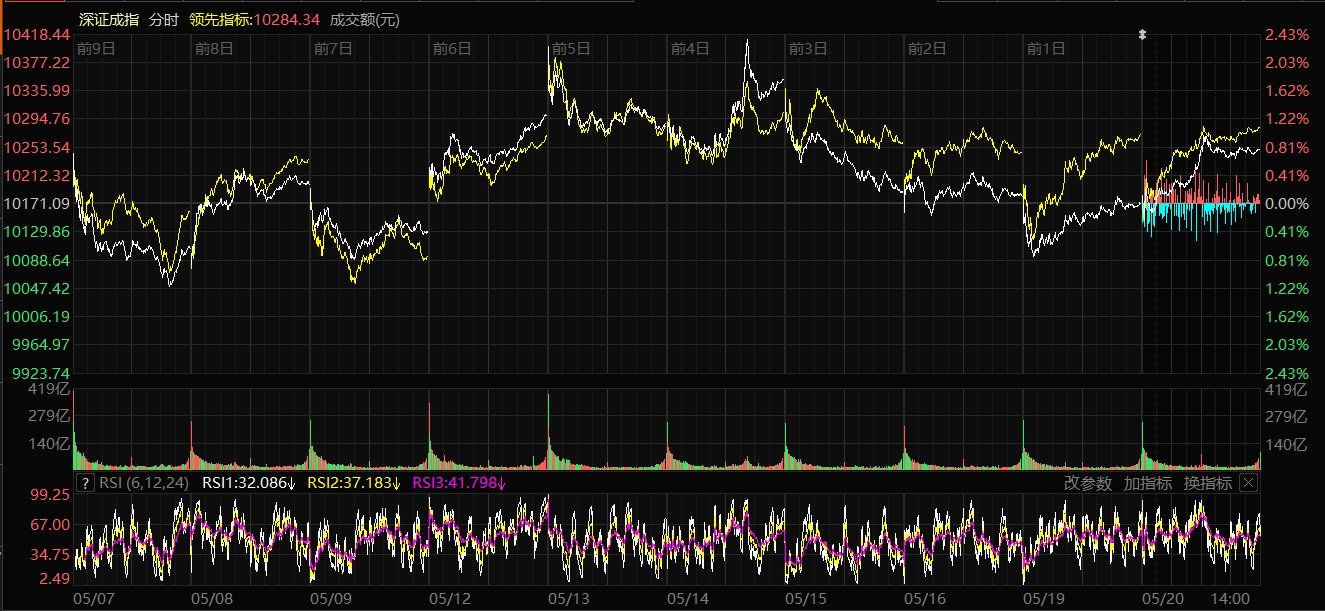Viewport: 1325px width, 611px height.
Task: Click the small resize arrow icon above today's chart
Action: click(1143, 35)
